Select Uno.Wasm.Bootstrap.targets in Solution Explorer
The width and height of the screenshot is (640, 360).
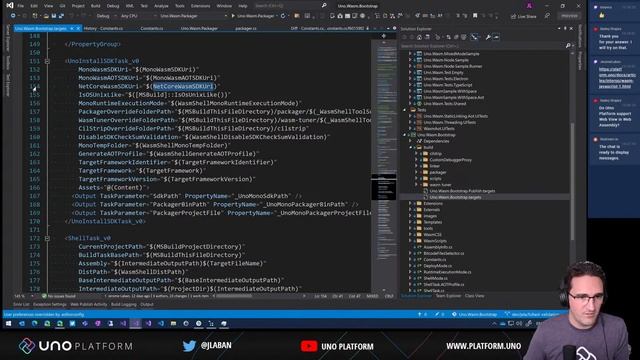click(455, 197)
